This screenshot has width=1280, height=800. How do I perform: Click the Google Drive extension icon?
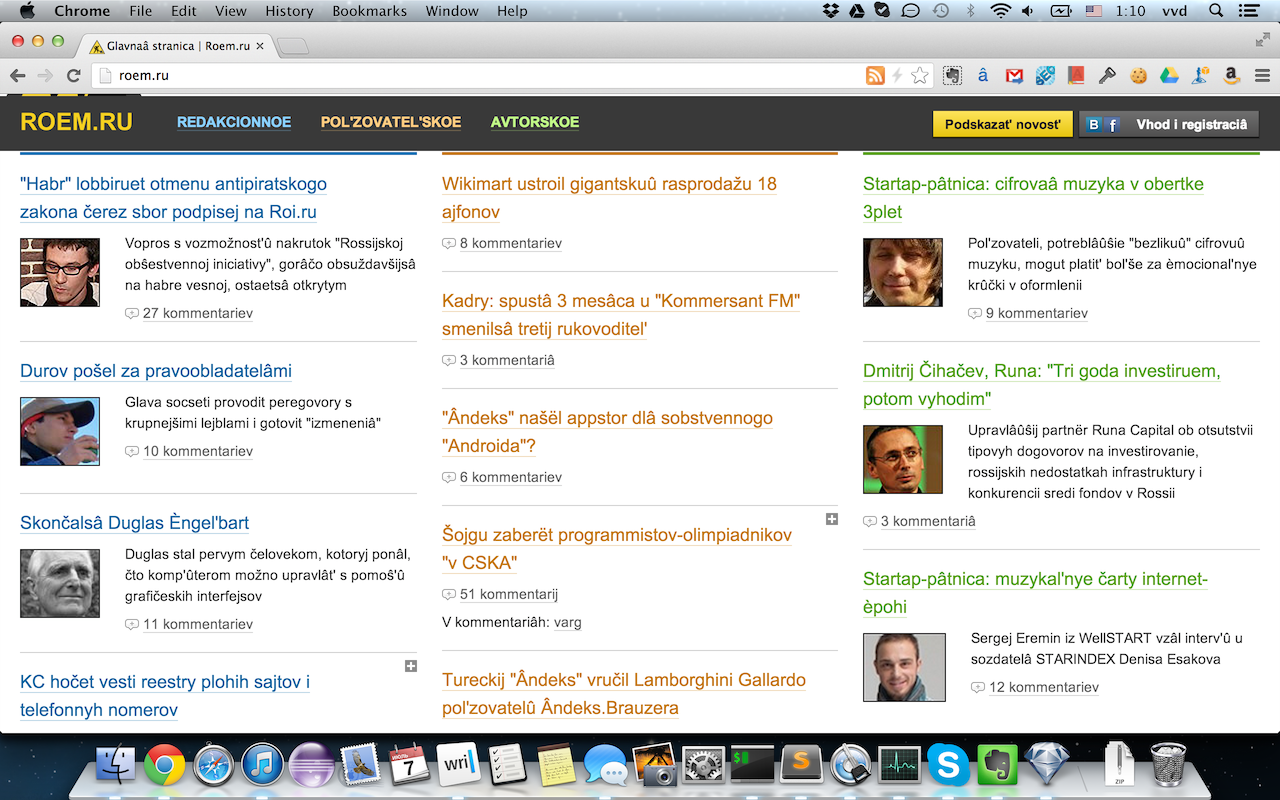1169,75
